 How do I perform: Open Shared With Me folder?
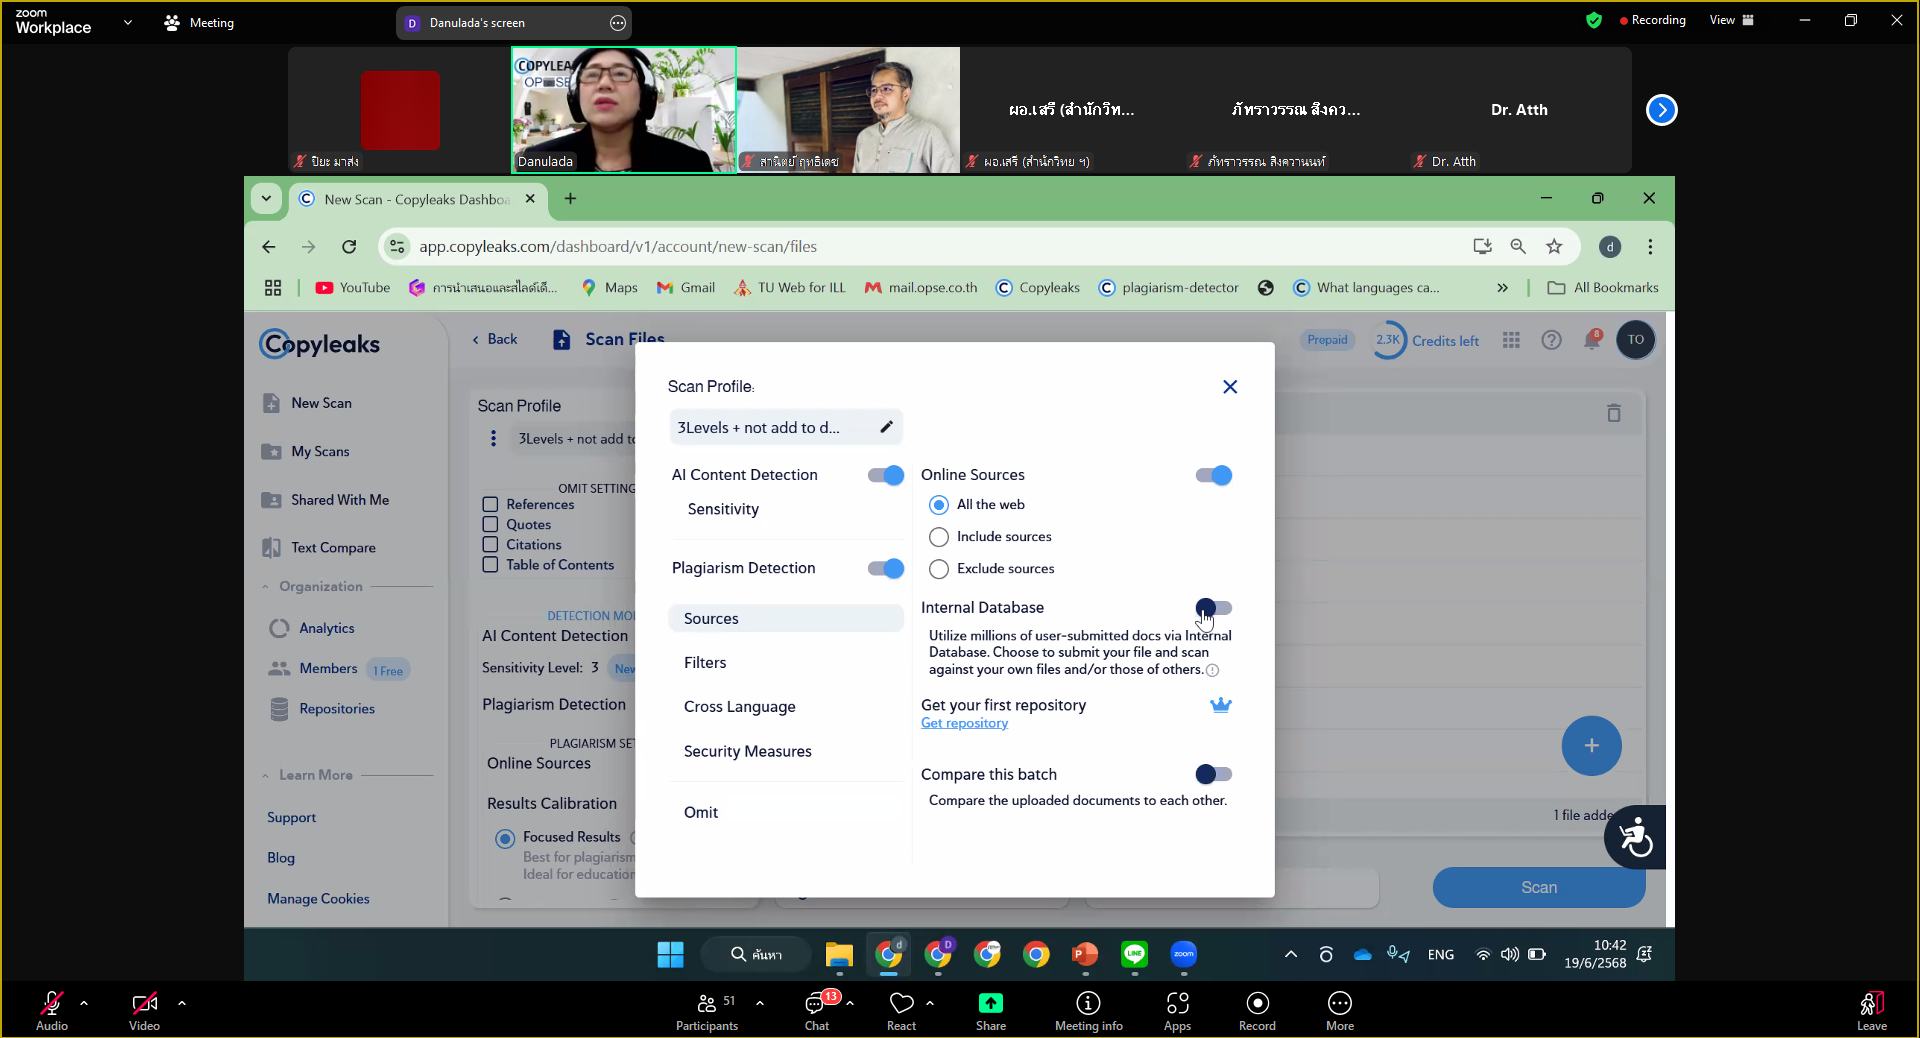click(339, 500)
